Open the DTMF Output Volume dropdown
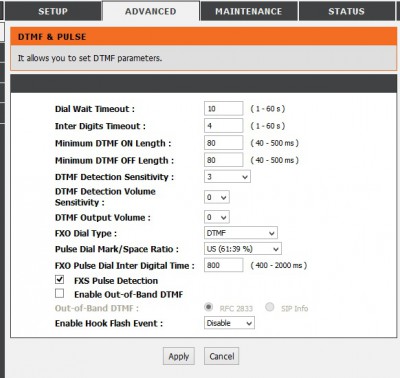The height and width of the screenshot is (378, 400). pyautogui.click(x=217, y=217)
